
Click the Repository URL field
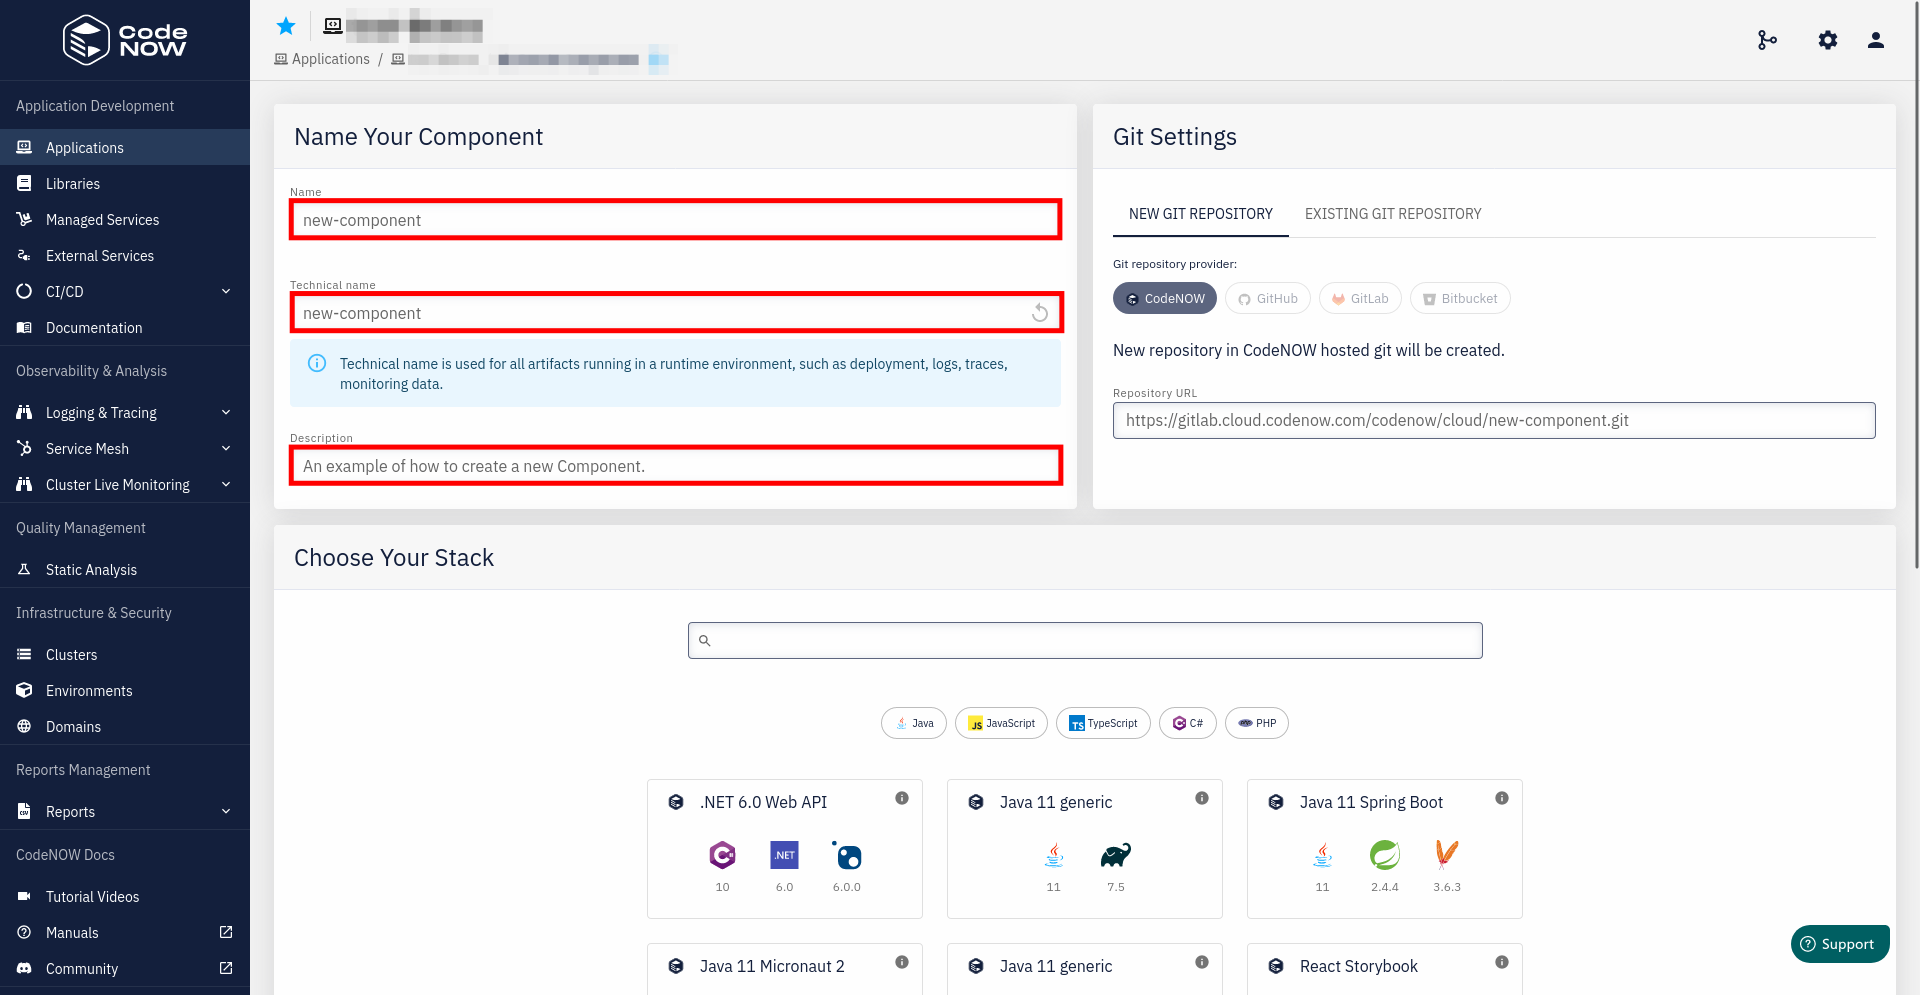[1494, 420]
